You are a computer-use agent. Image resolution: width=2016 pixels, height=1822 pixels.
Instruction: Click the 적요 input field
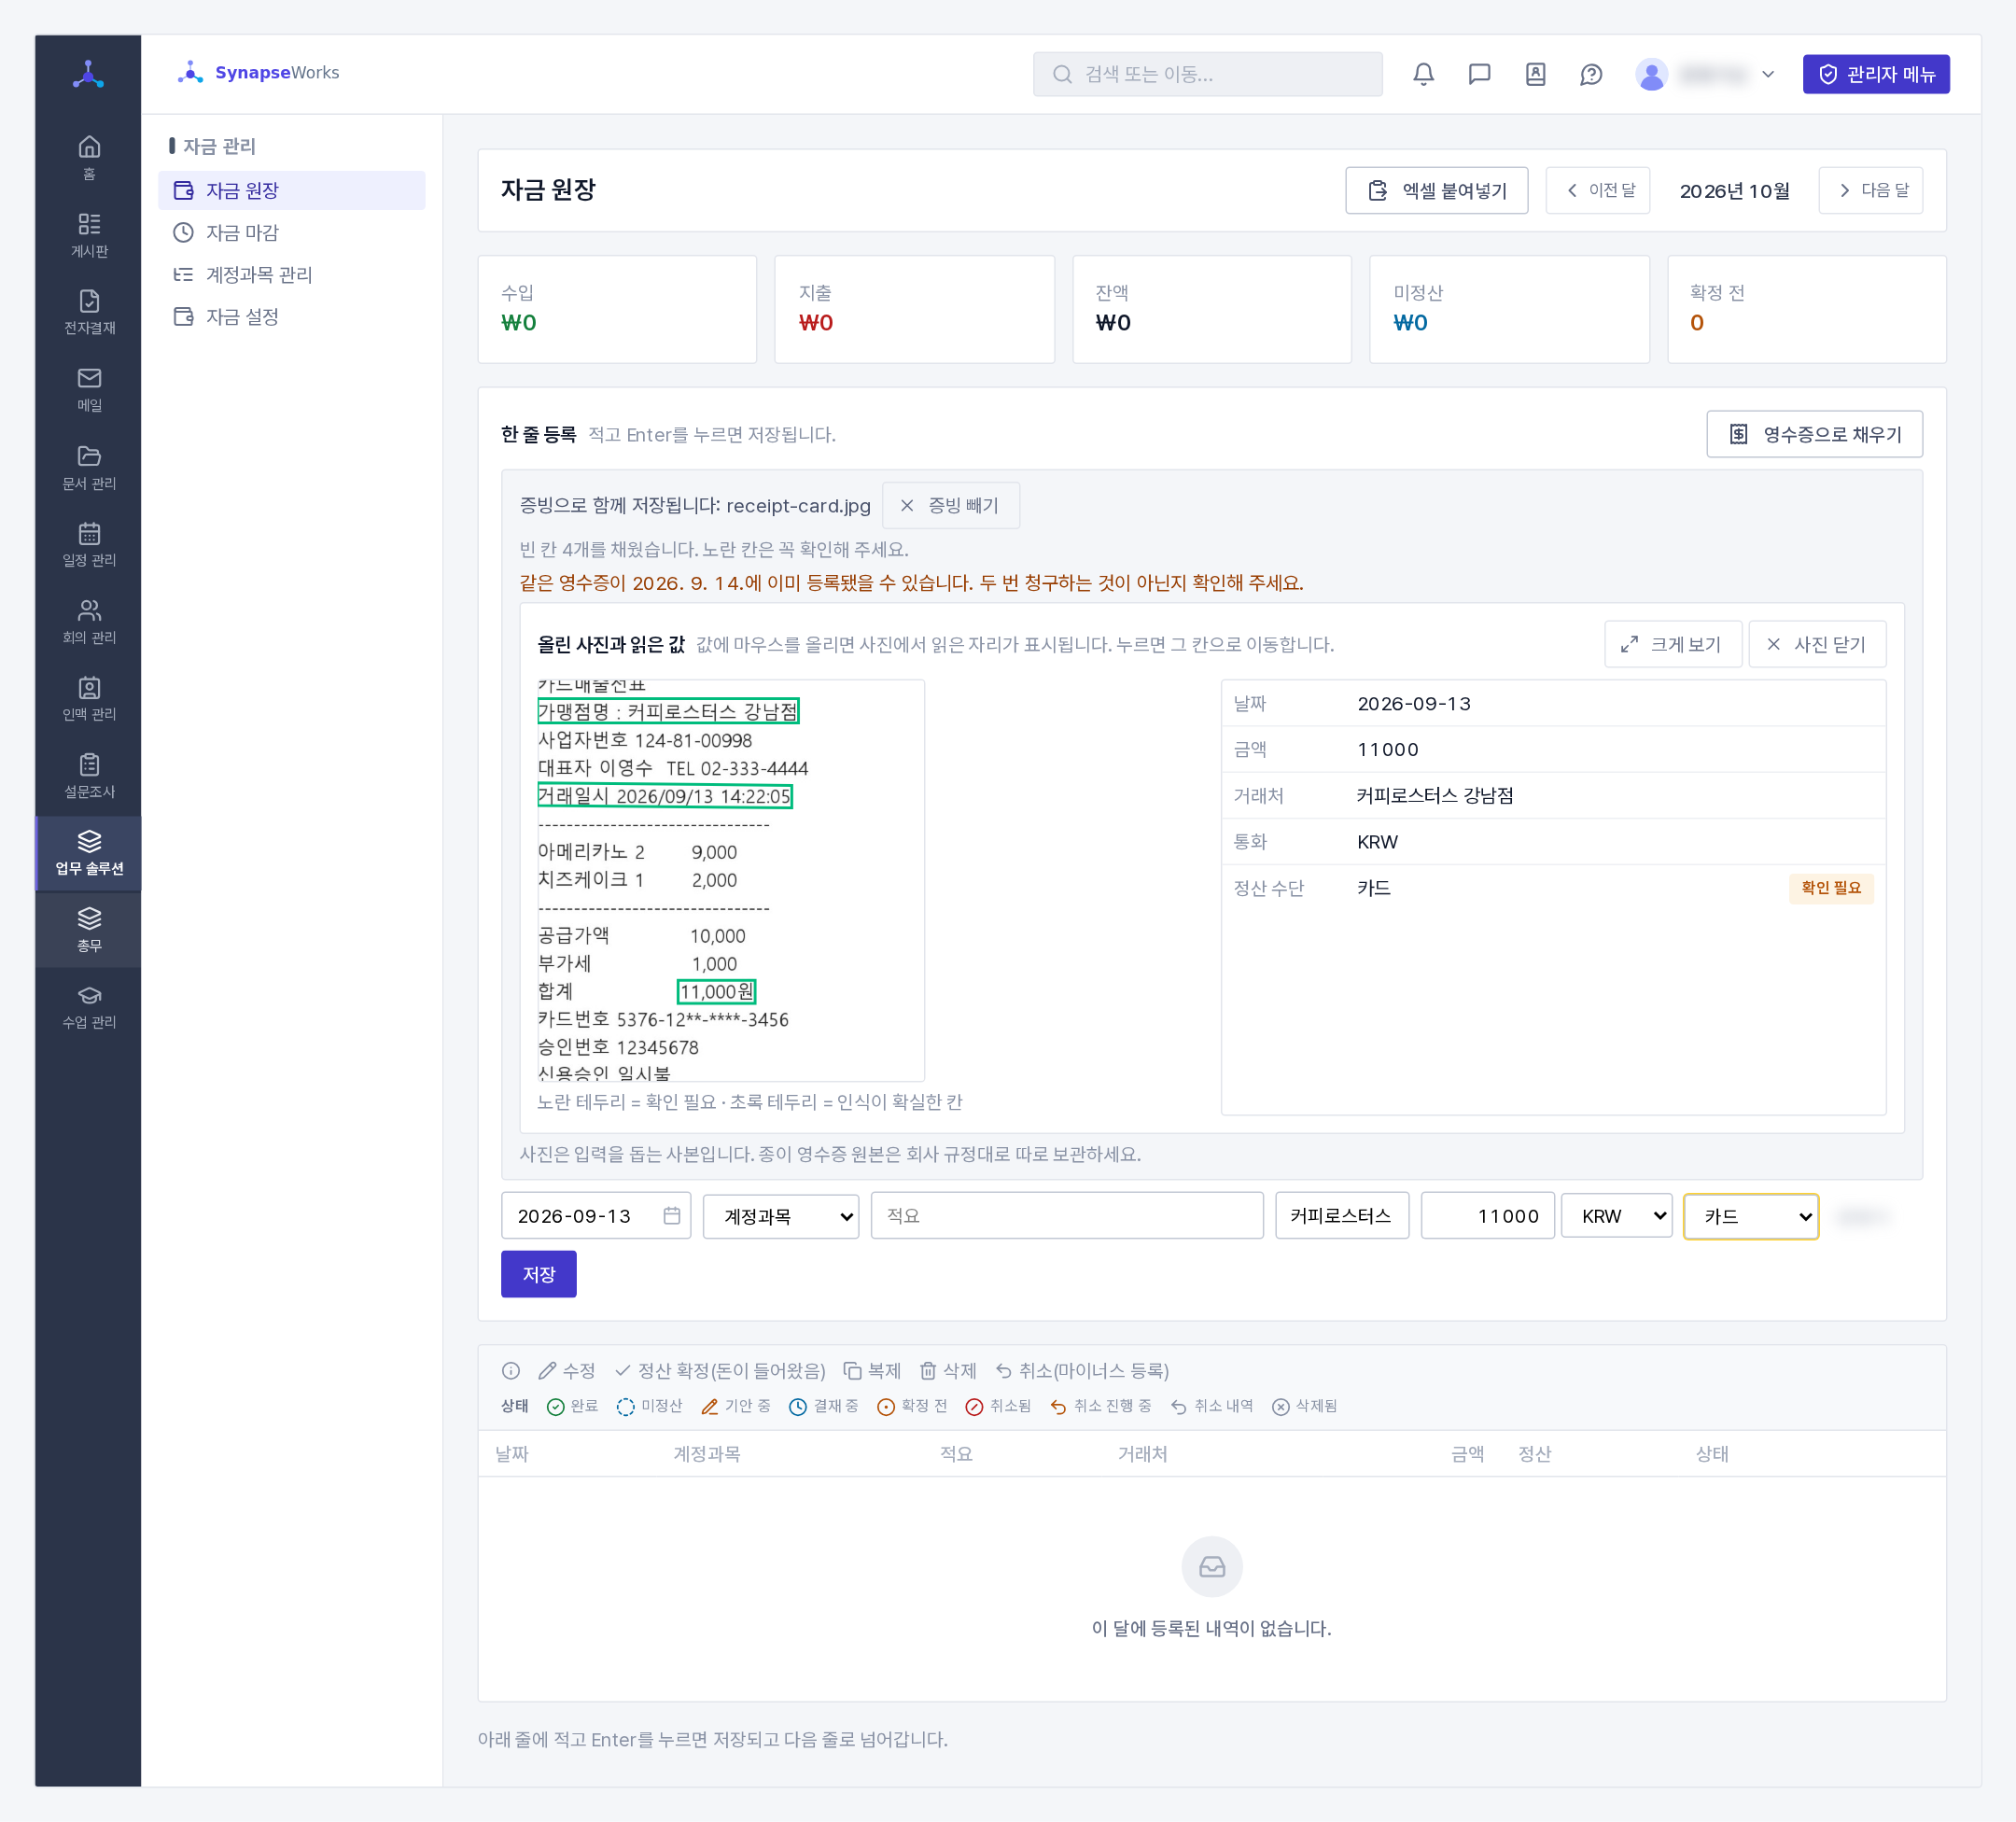[x=1066, y=1216]
